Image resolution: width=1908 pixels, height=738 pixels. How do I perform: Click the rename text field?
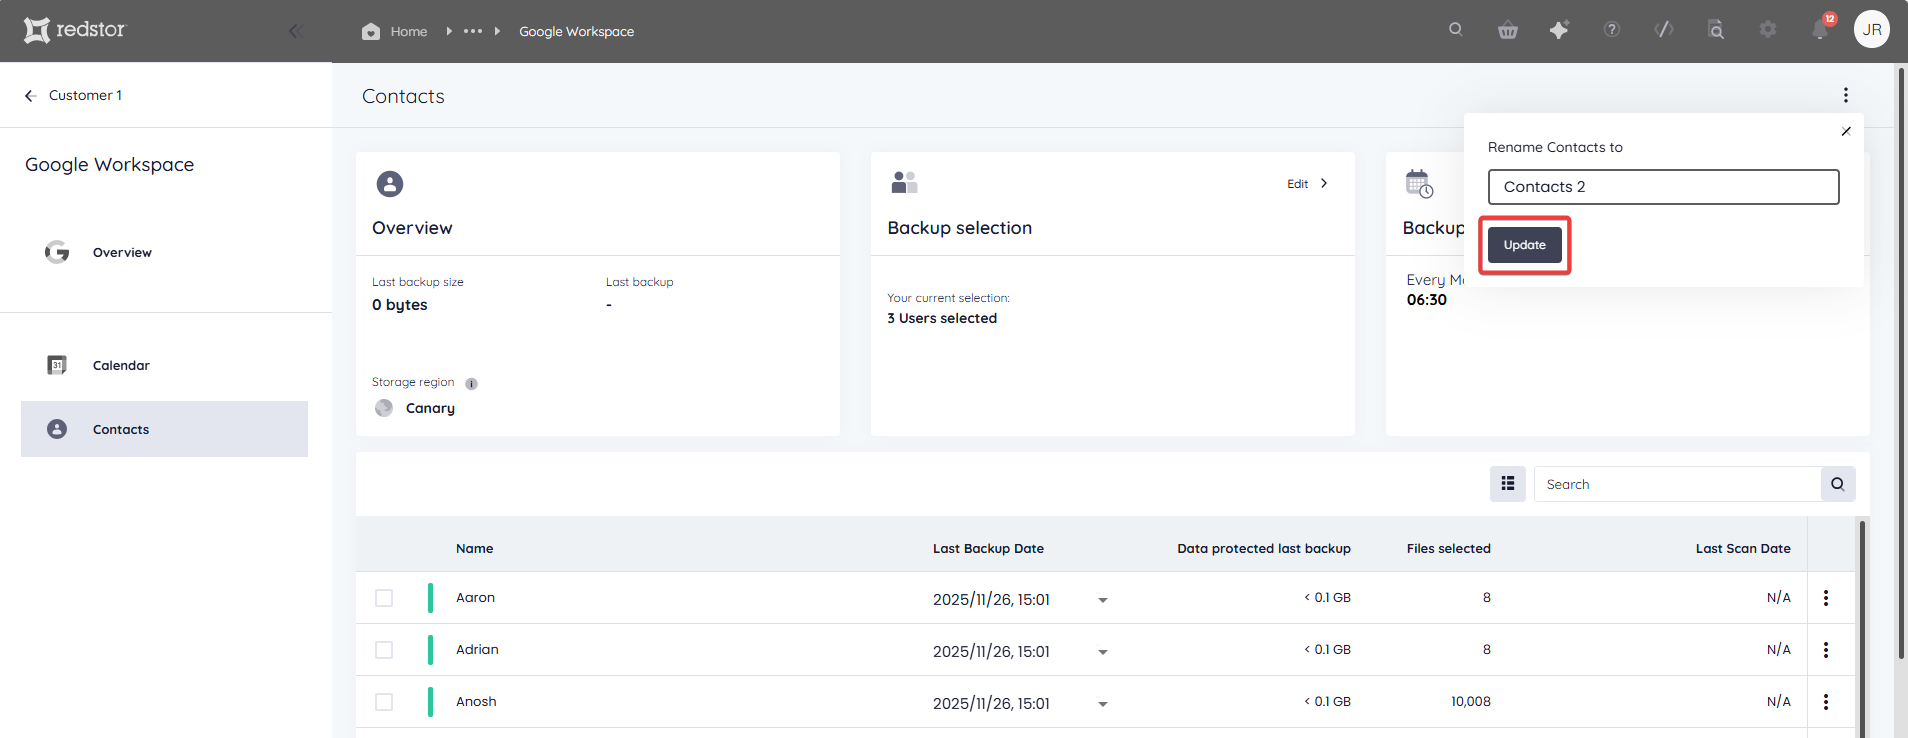[1664, 187]
